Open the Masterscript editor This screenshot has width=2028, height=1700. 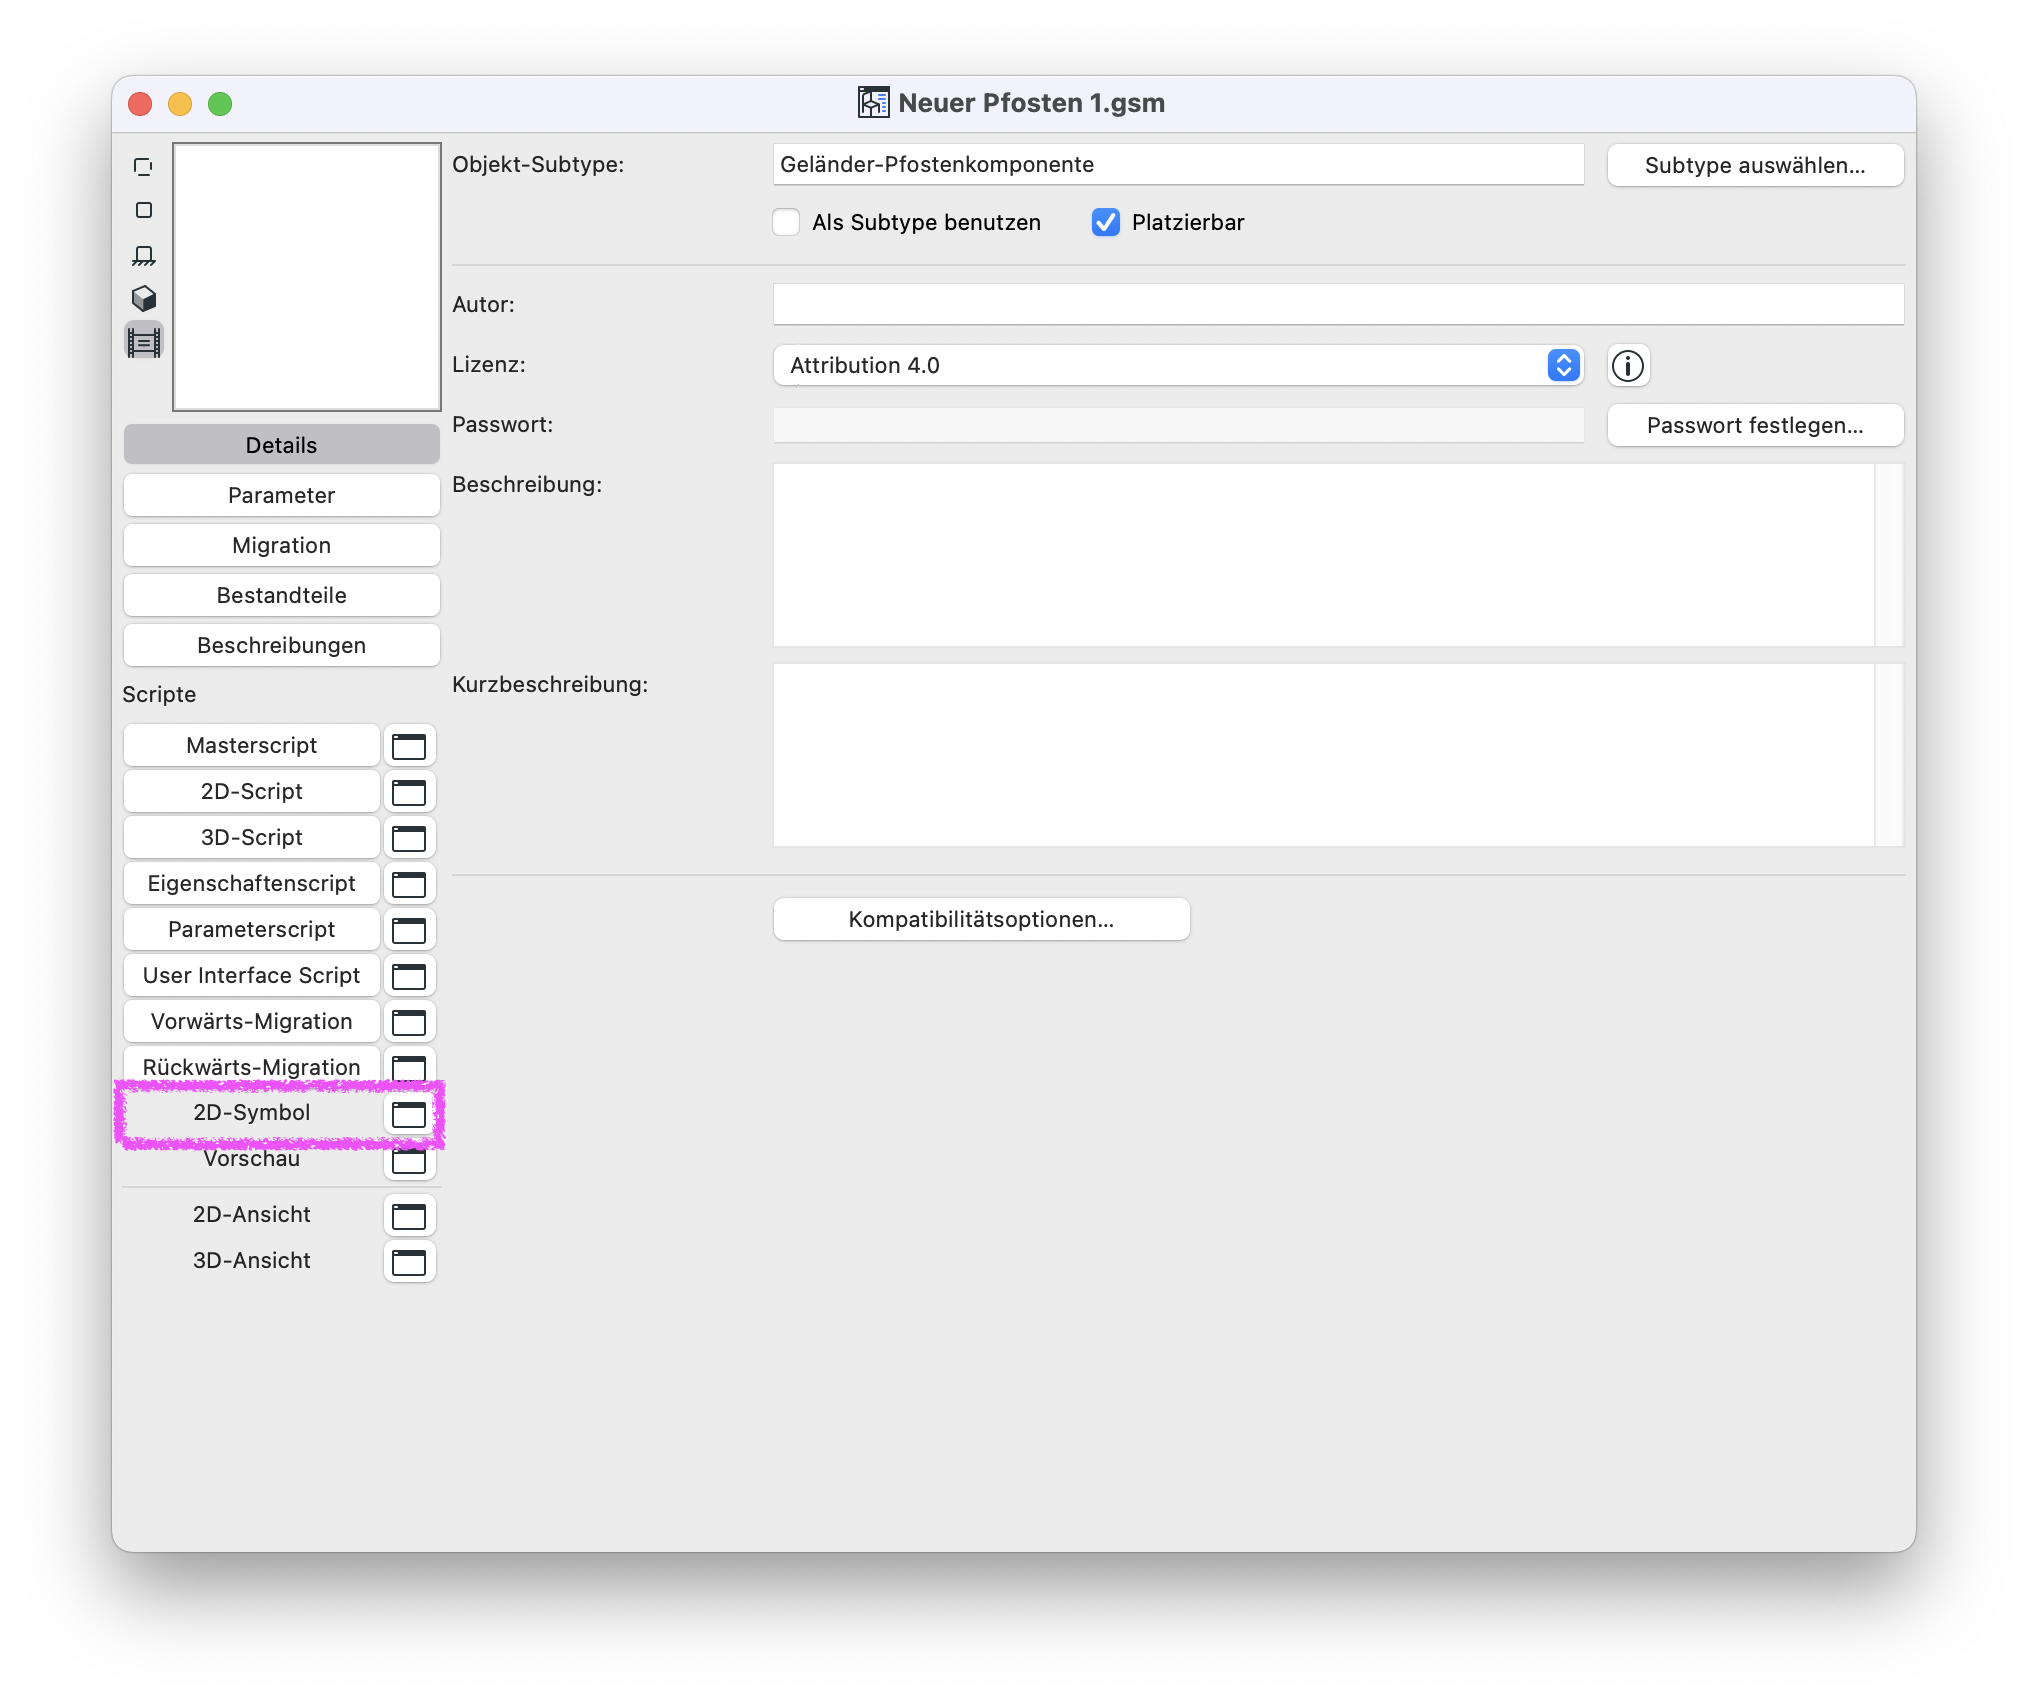(252, 746)
